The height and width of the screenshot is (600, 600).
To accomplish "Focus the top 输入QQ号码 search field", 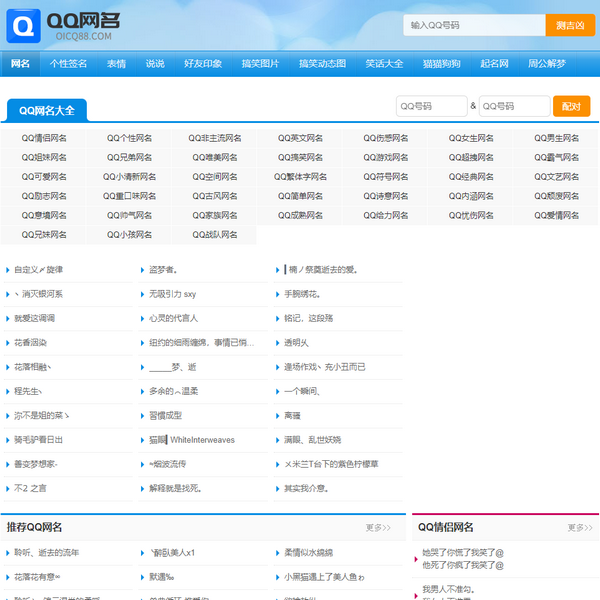I will (x=474, y=25).
